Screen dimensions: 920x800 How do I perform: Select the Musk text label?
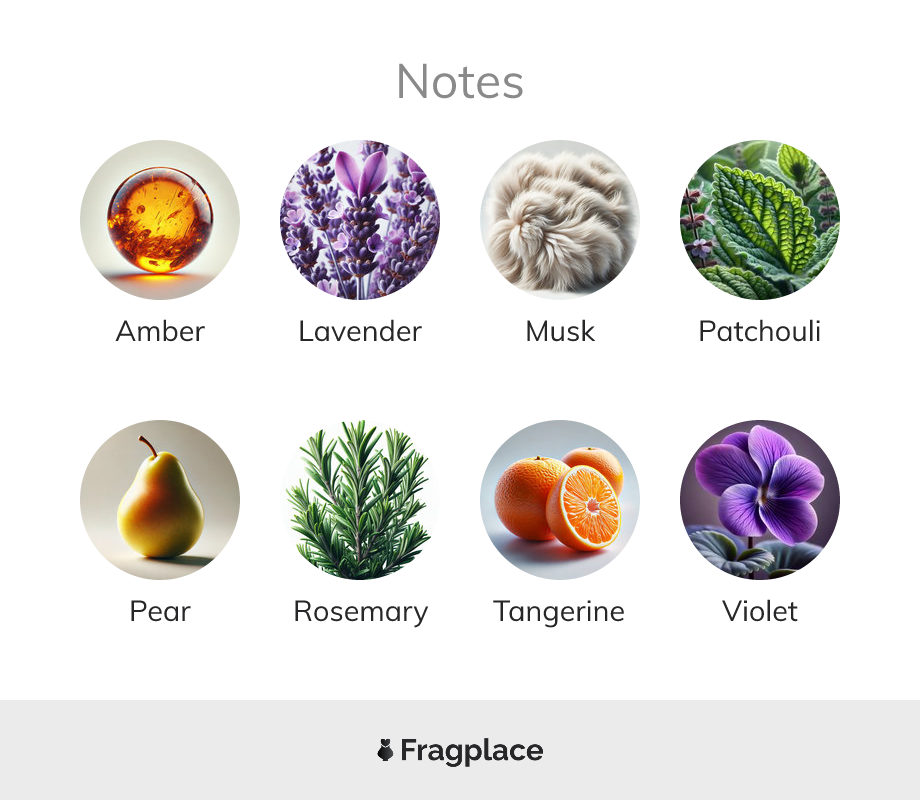[560, 331]
